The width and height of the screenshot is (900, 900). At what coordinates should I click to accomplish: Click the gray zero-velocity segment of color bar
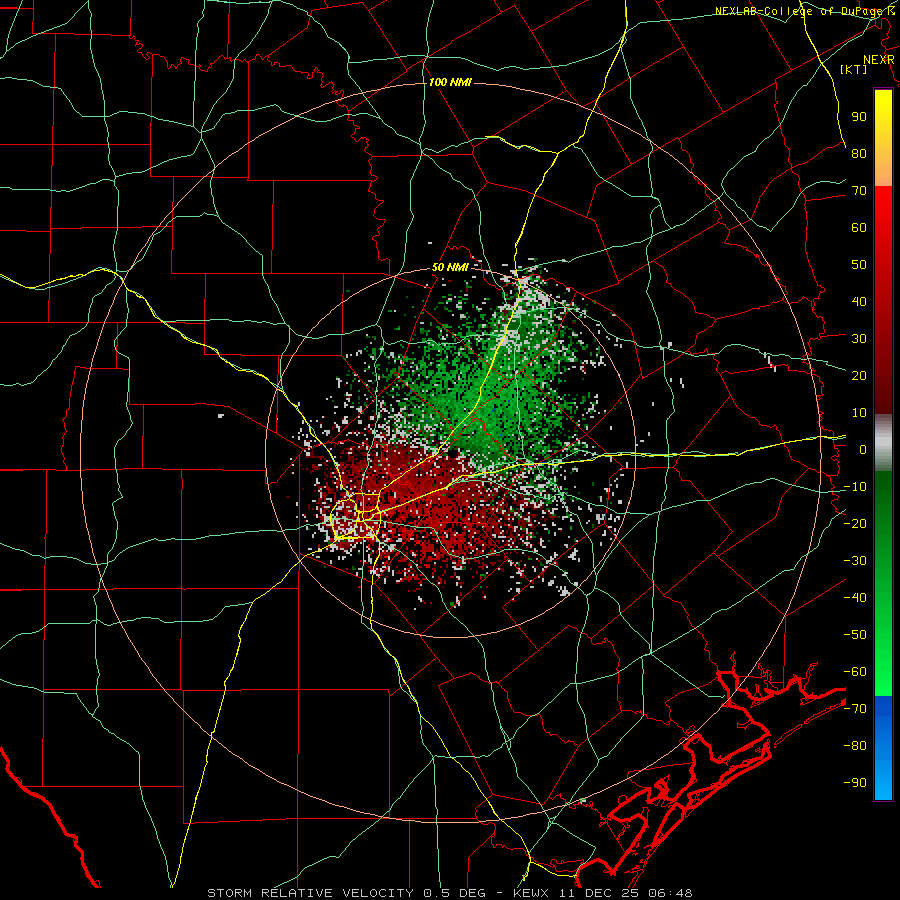883,443
